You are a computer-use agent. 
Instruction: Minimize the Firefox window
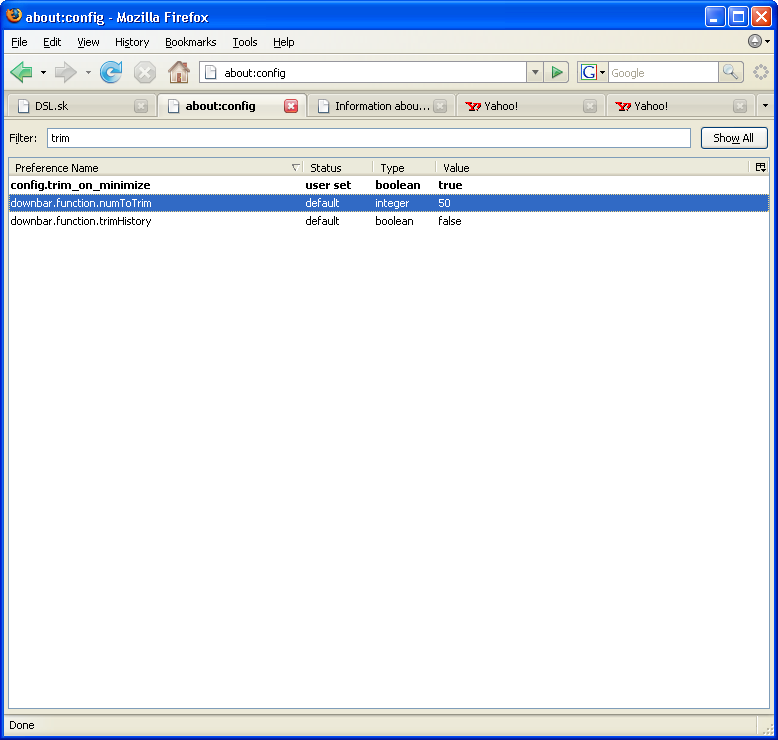714,17
